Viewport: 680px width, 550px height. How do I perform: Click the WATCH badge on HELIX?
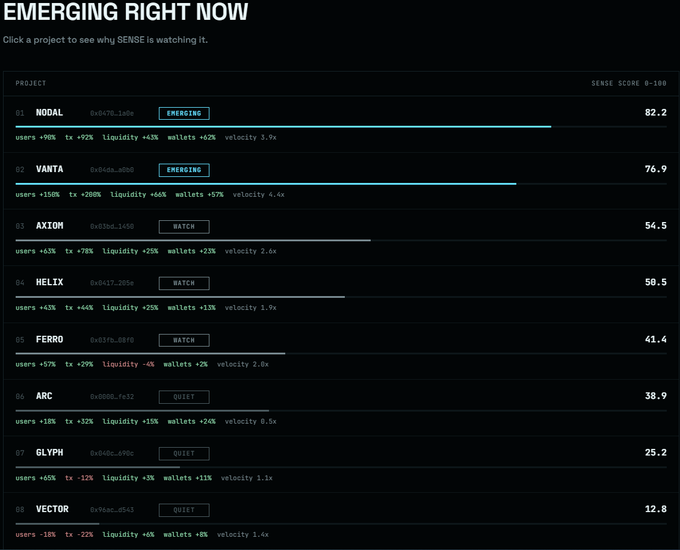pyautogui.click(x=184, y=283)
